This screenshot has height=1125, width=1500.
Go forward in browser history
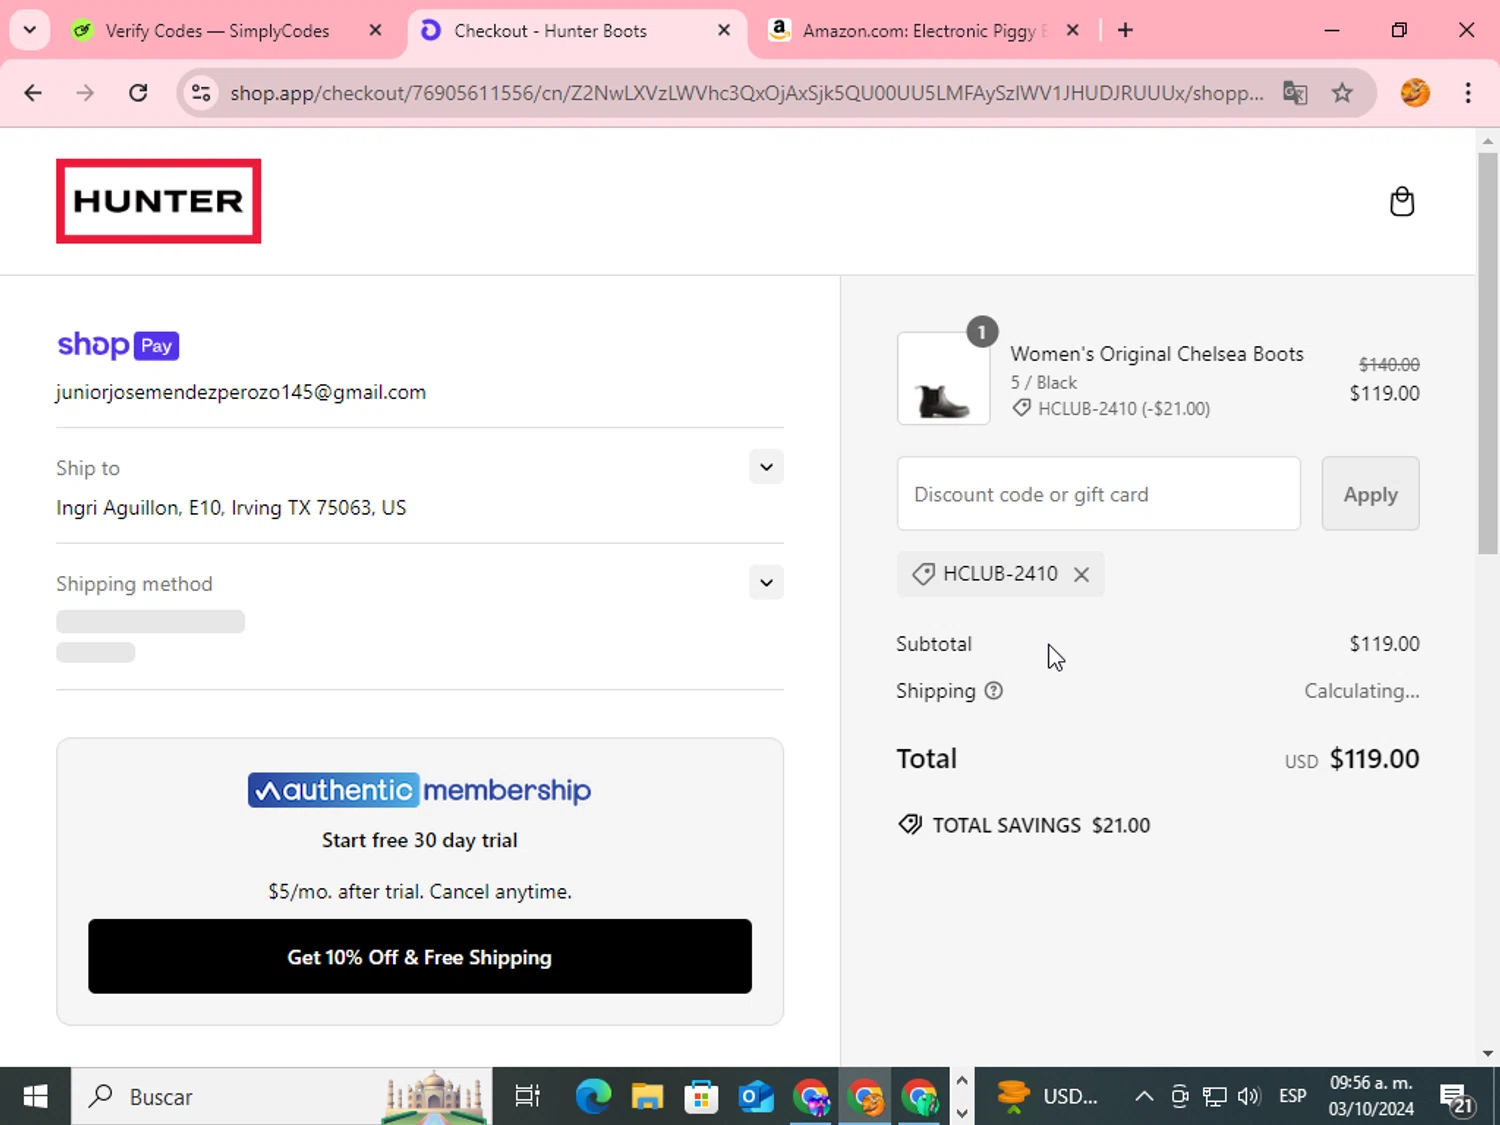(85, 93)
